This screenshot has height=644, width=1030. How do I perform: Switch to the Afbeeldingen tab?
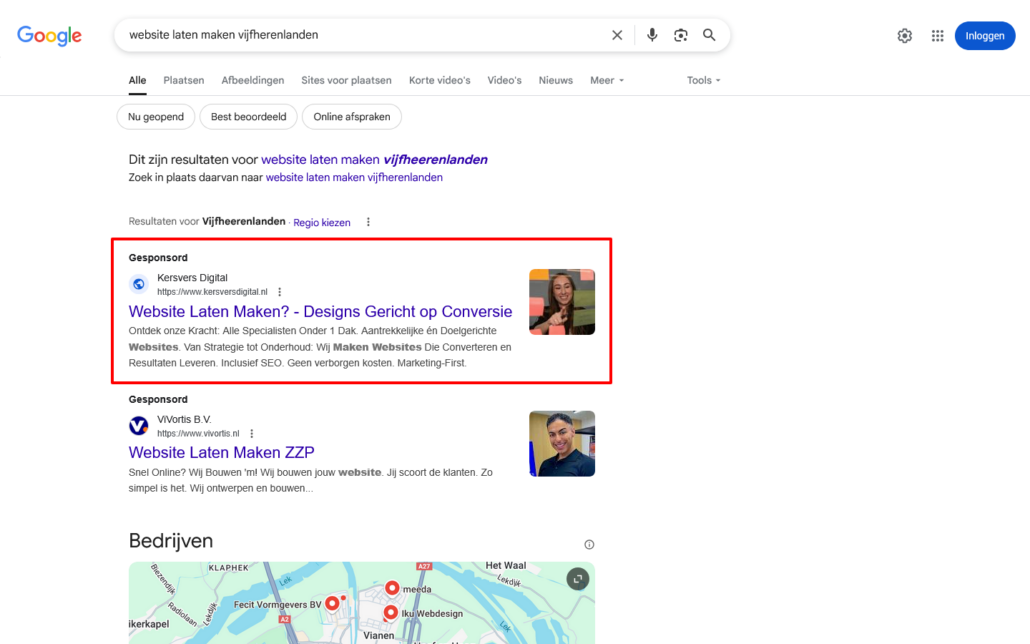[252, 80]
